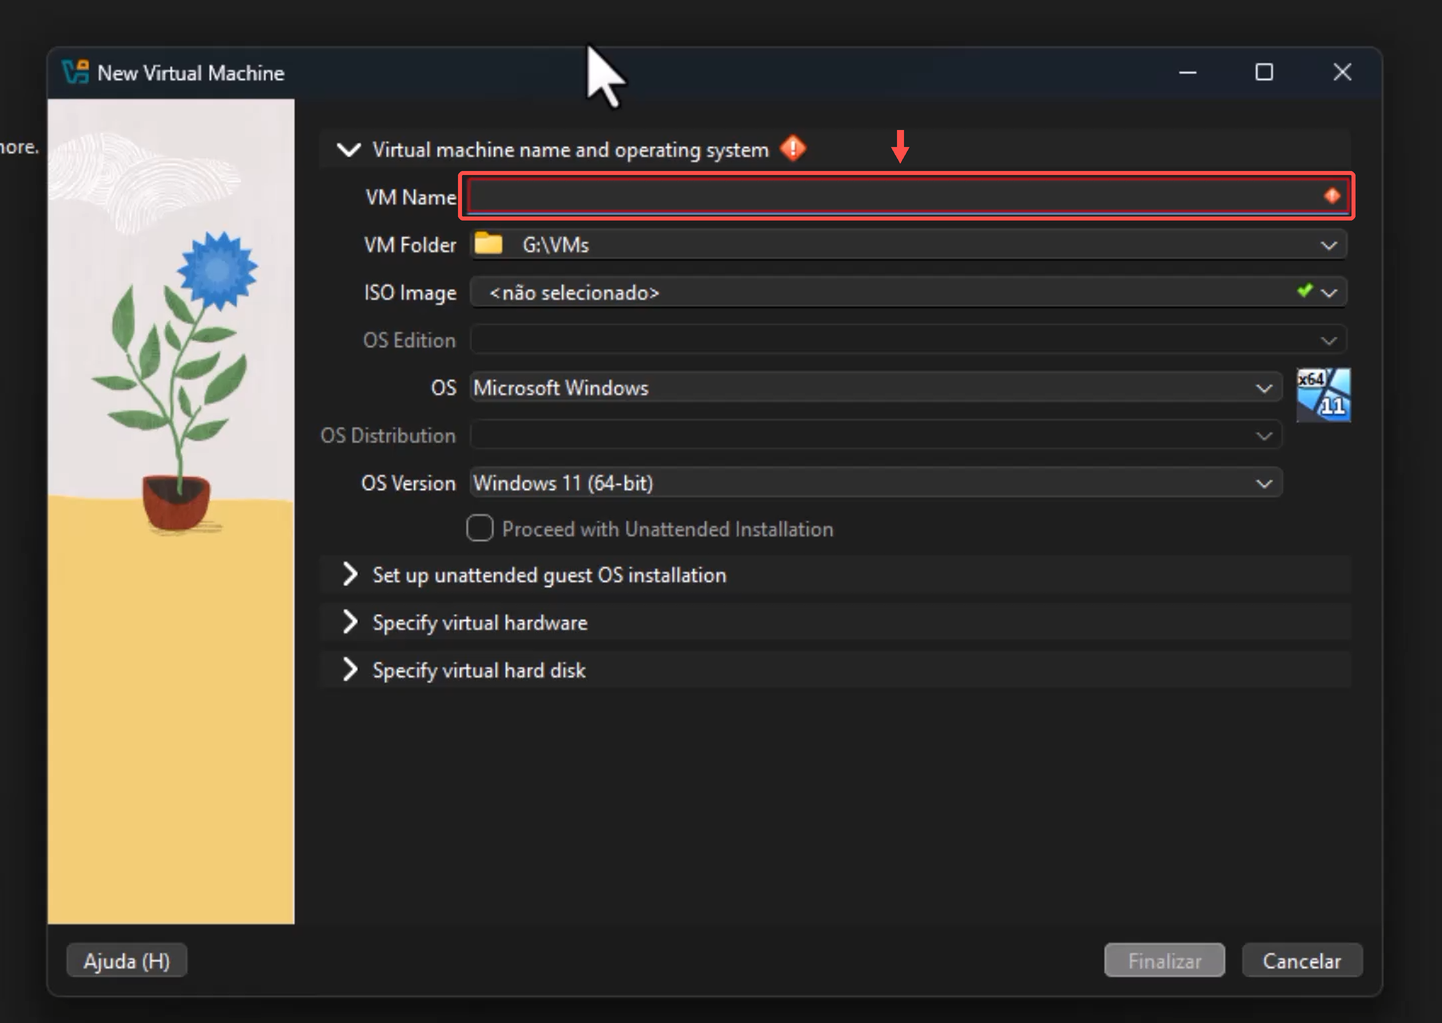Click the VirtualBox logo in title bar

[76, 72]
